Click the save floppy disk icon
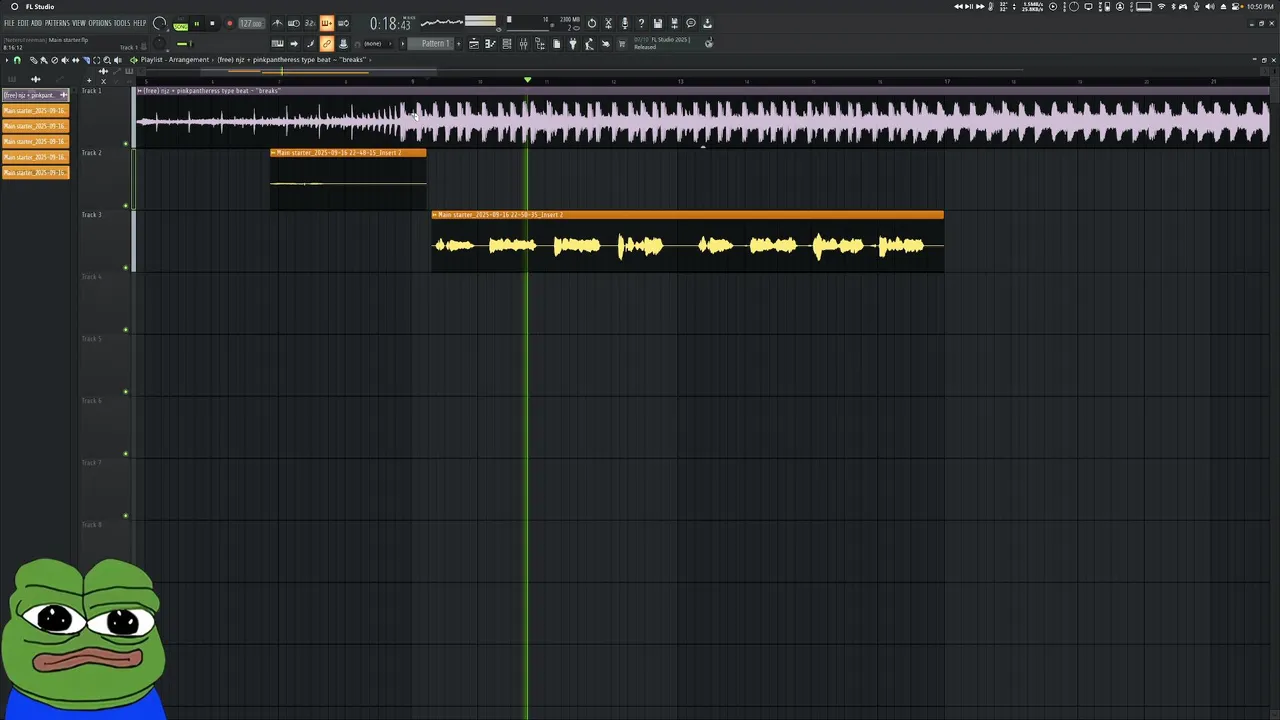 tap(658, 23)
